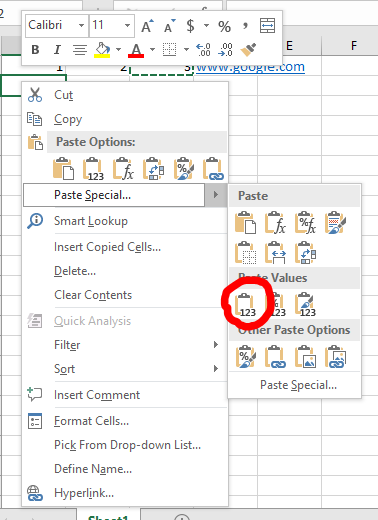Select Define Name...
378x520 pixels.
tap(93, 469)
